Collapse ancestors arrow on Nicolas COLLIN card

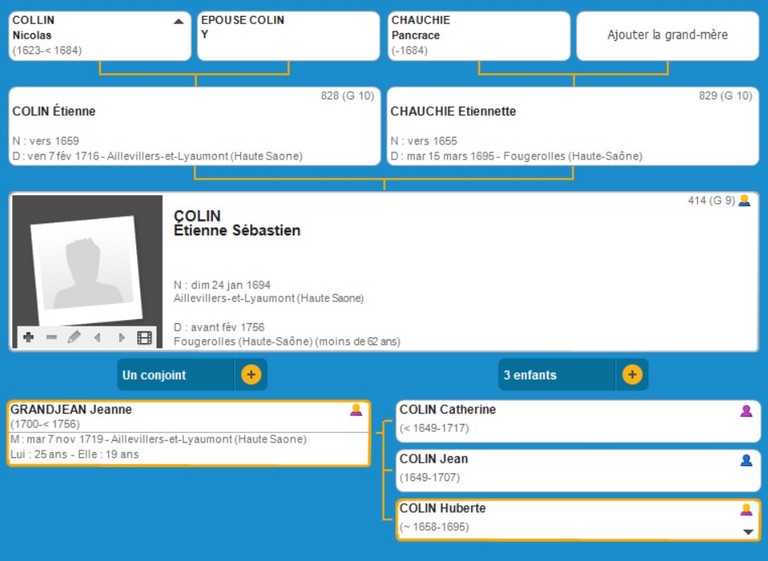(x=179, y=21)
